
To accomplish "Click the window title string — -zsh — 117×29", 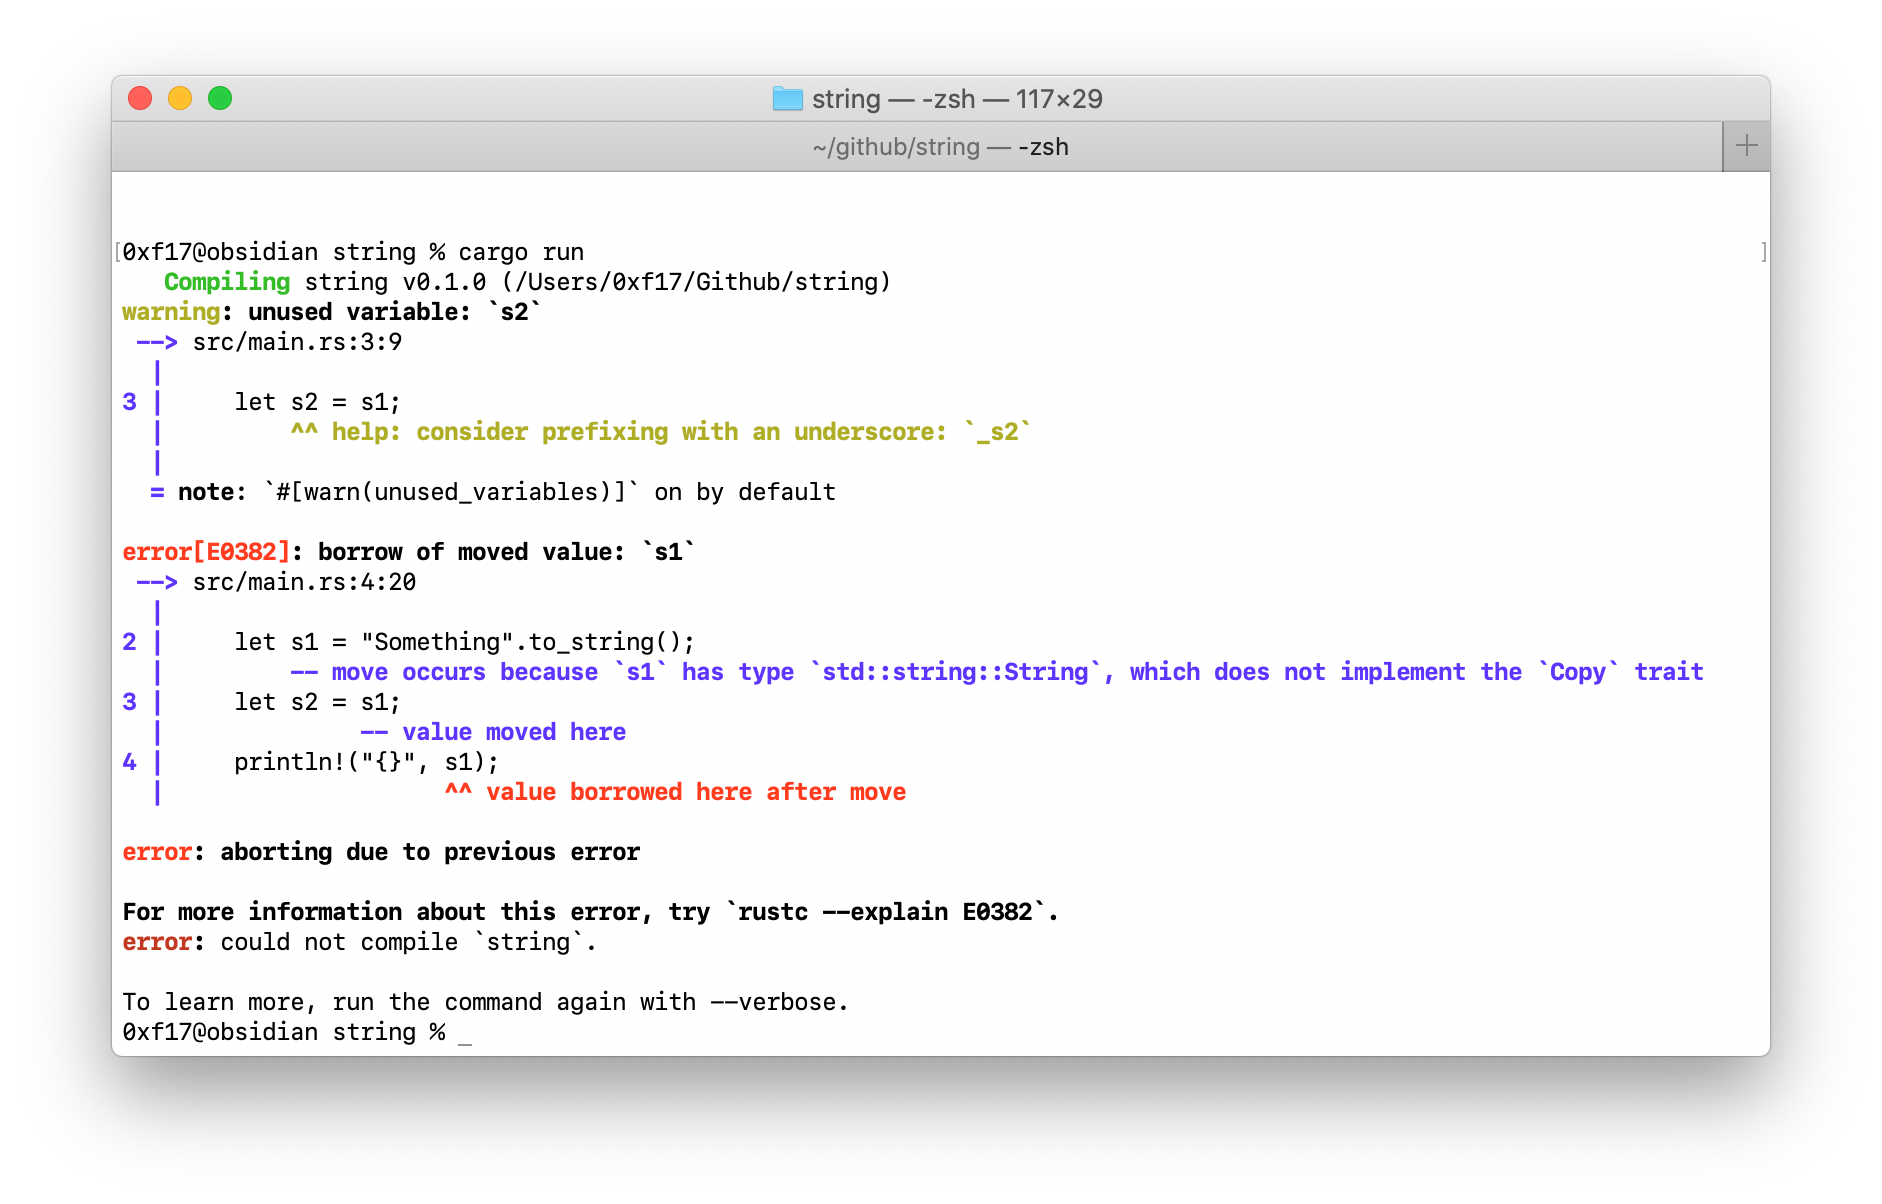I will pos(957,99).
